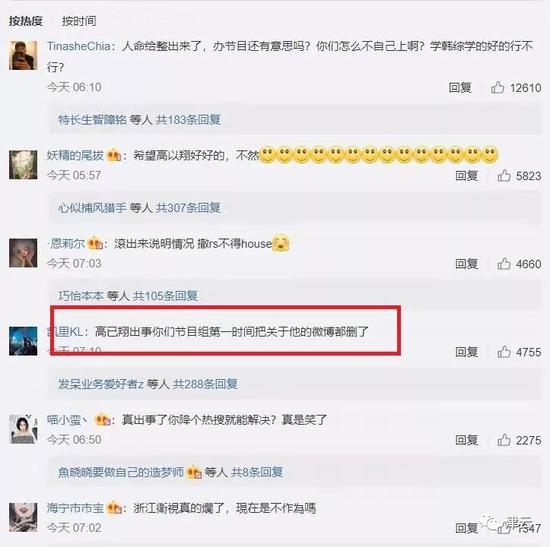Sort comments 按热度
Screen dimensions: 550x547
pos(26,21)
